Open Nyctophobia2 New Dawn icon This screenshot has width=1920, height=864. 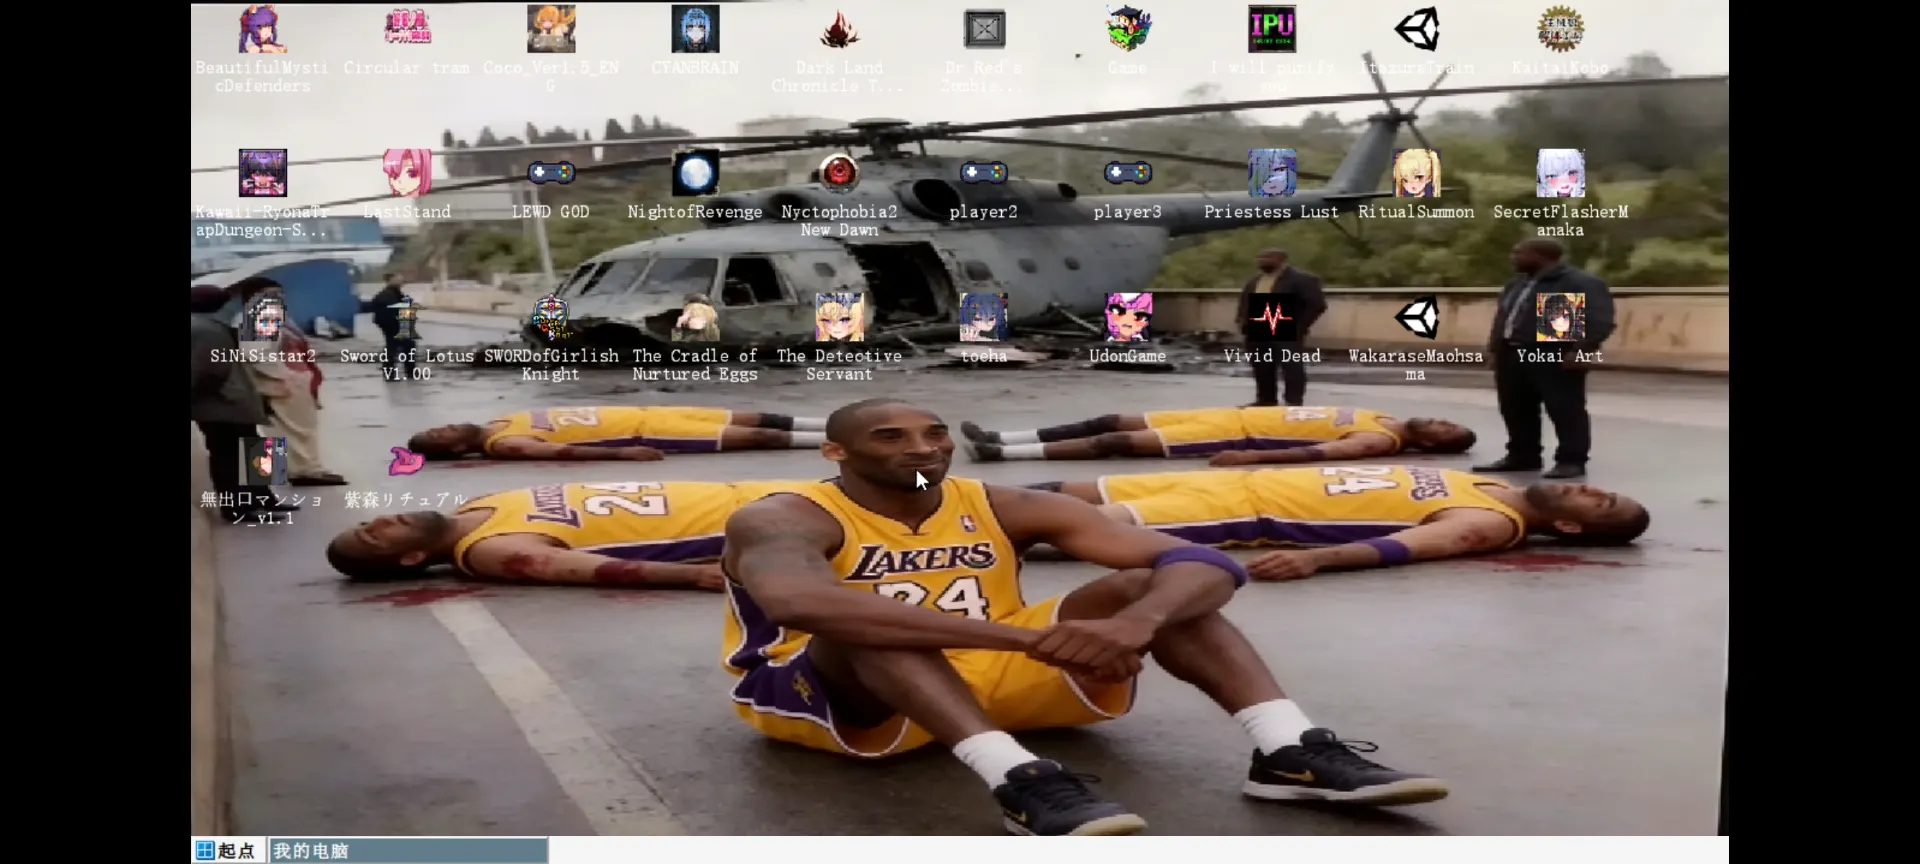coord(839,174)
